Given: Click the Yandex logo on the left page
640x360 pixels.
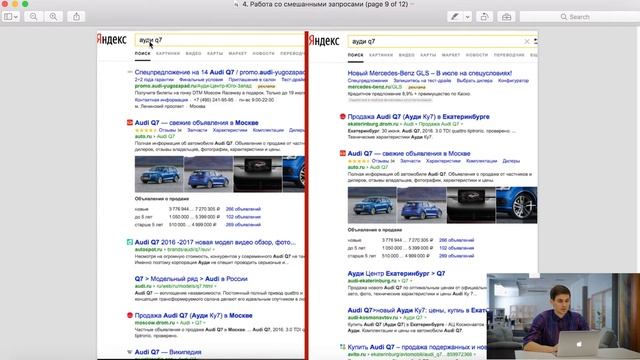Looking at the screenshot, I should pyautogui.click(x=112, y=39).
